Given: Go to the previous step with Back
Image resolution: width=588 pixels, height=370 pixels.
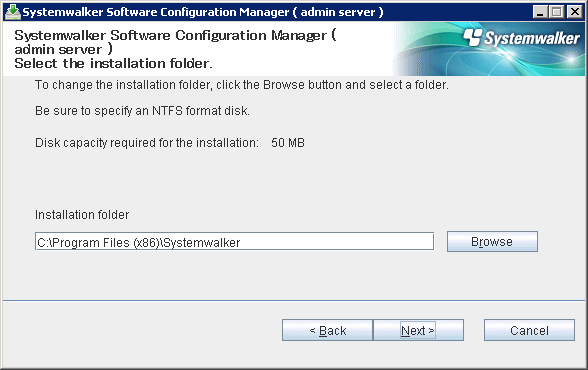Looking at the screenshot, I should coord(327,330).
